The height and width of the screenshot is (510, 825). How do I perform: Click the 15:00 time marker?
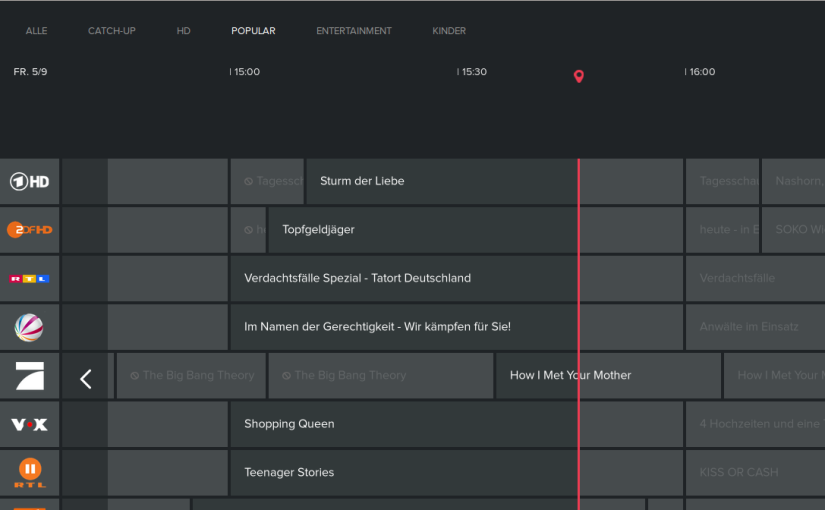click(245, 72)
